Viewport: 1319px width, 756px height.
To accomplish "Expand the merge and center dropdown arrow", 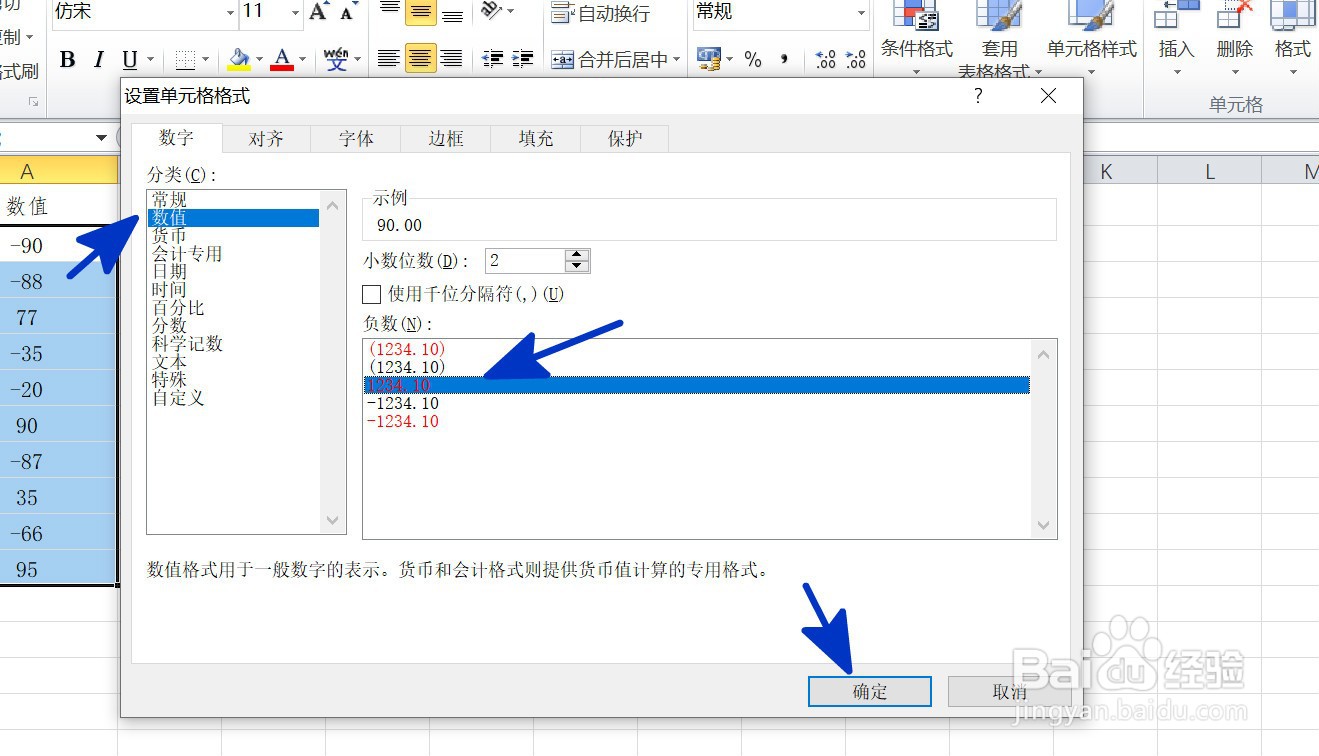I will [x=677, y=60].
